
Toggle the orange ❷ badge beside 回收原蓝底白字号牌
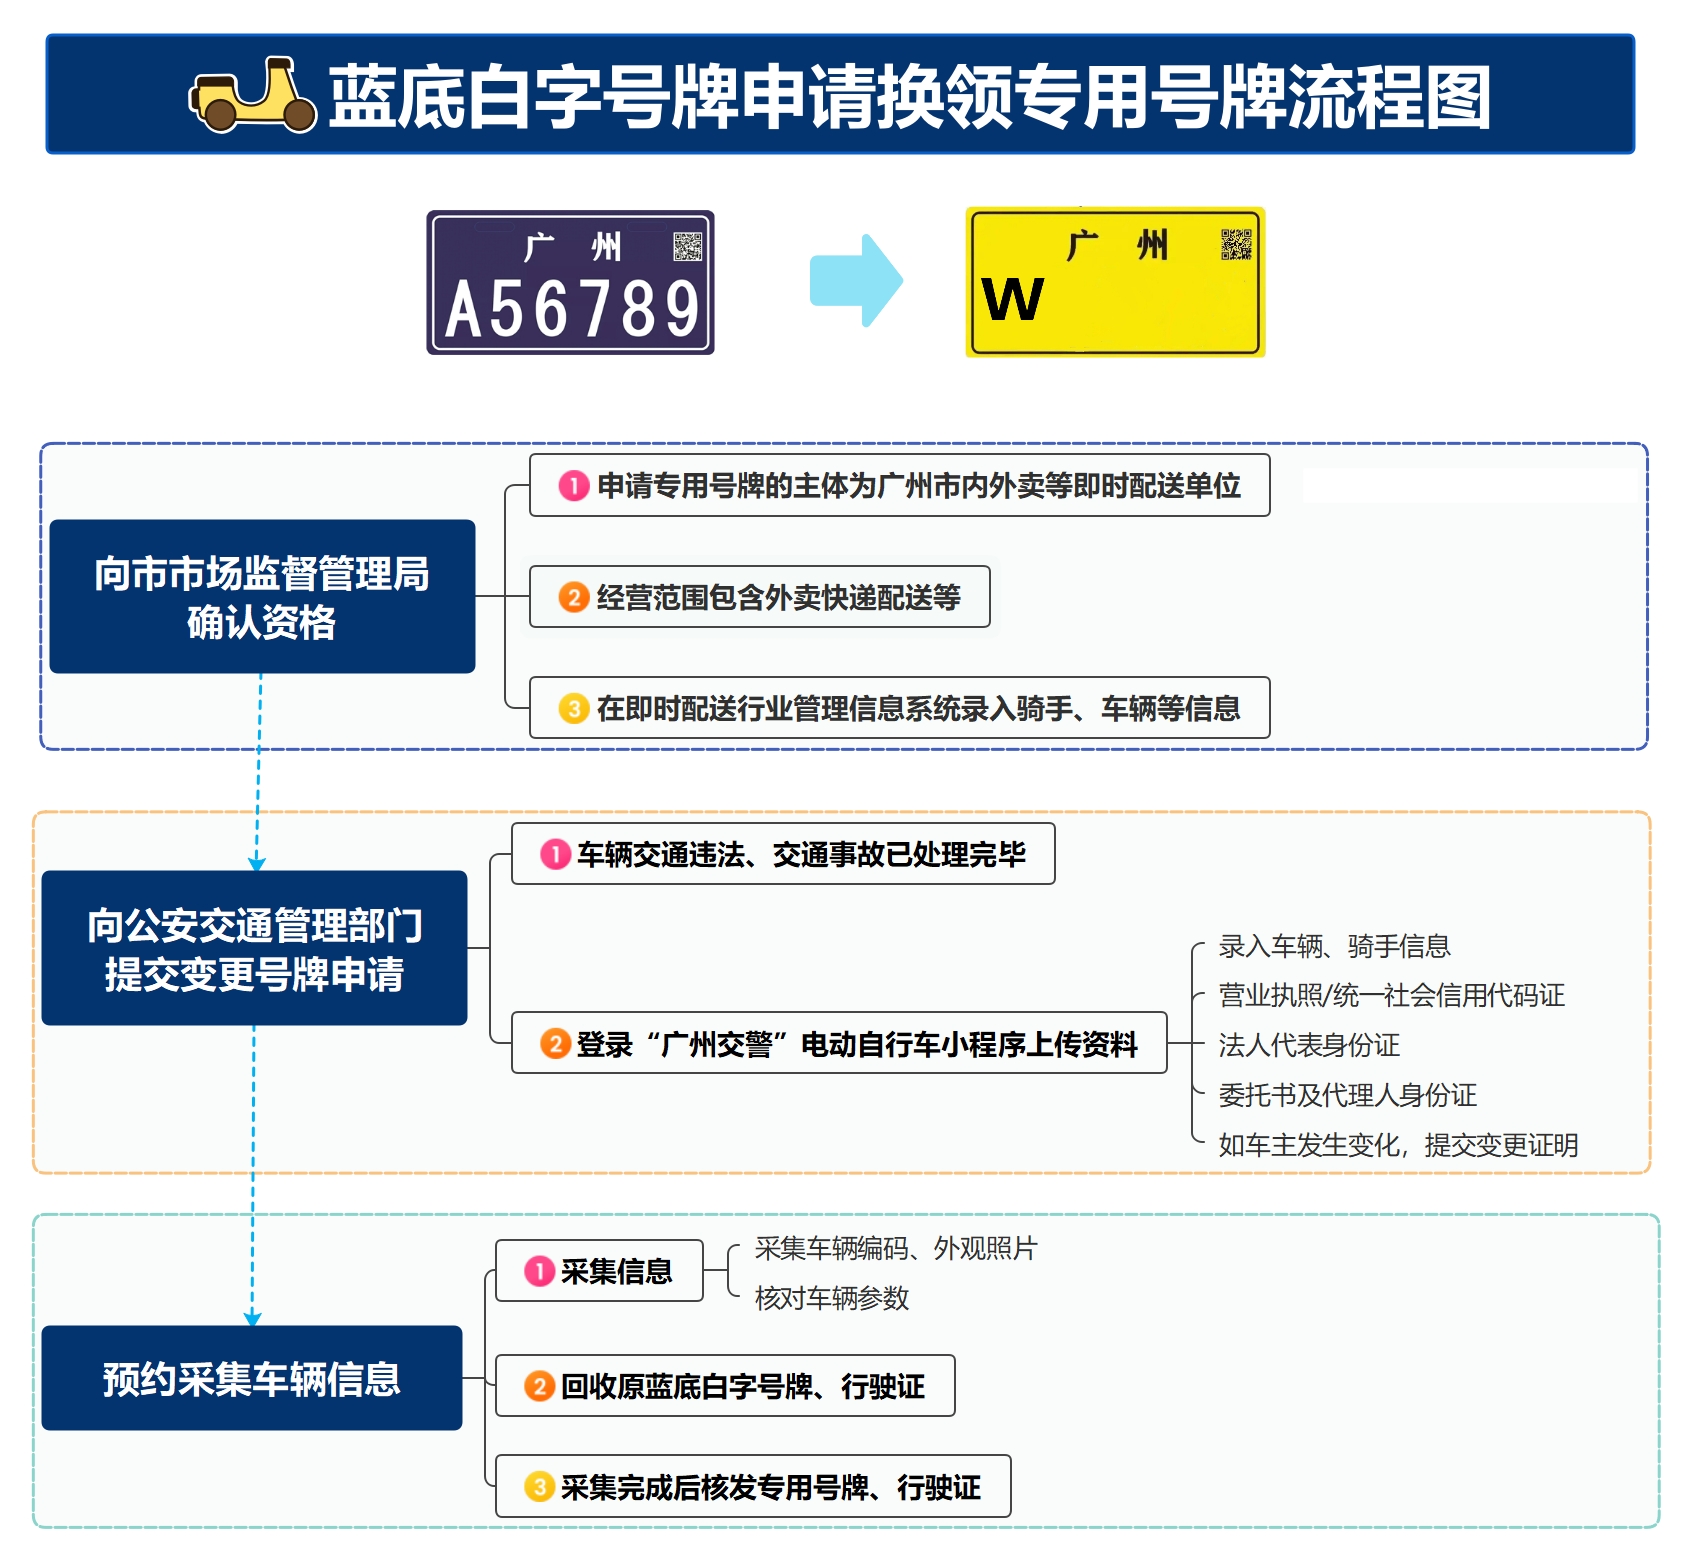[541, 1386]
